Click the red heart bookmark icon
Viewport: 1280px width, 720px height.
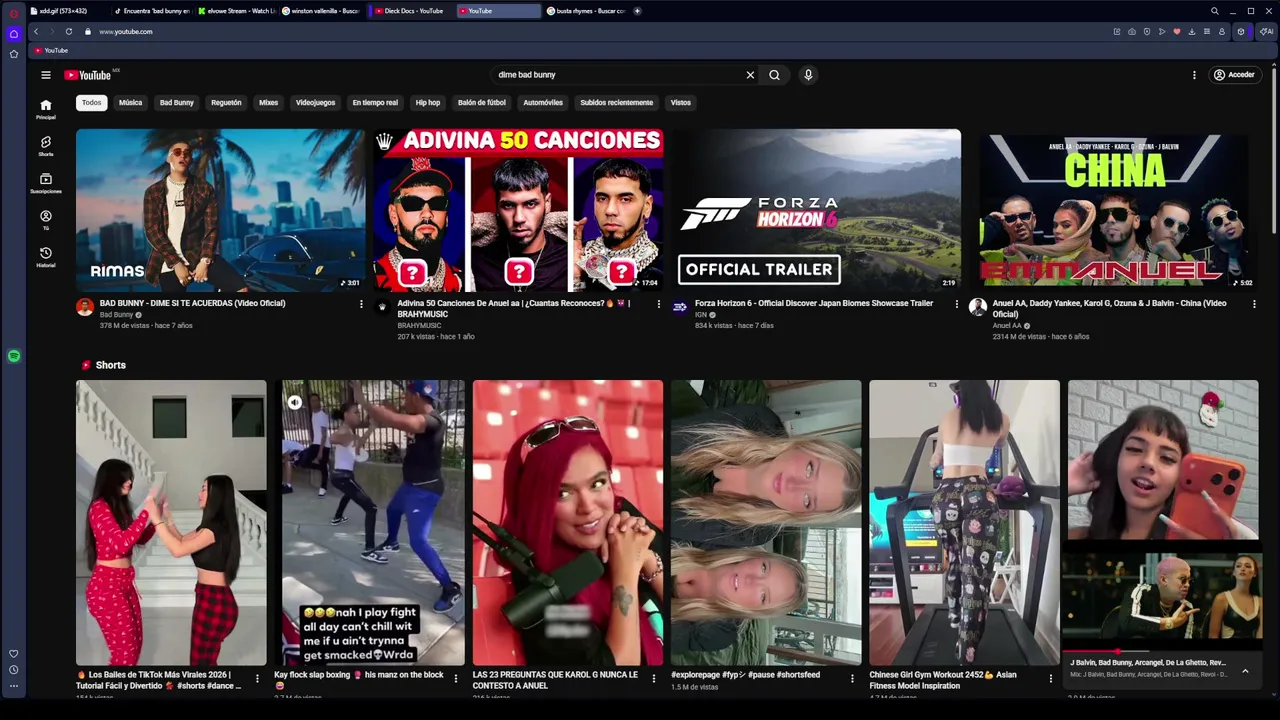click(x=1177, y=32)
